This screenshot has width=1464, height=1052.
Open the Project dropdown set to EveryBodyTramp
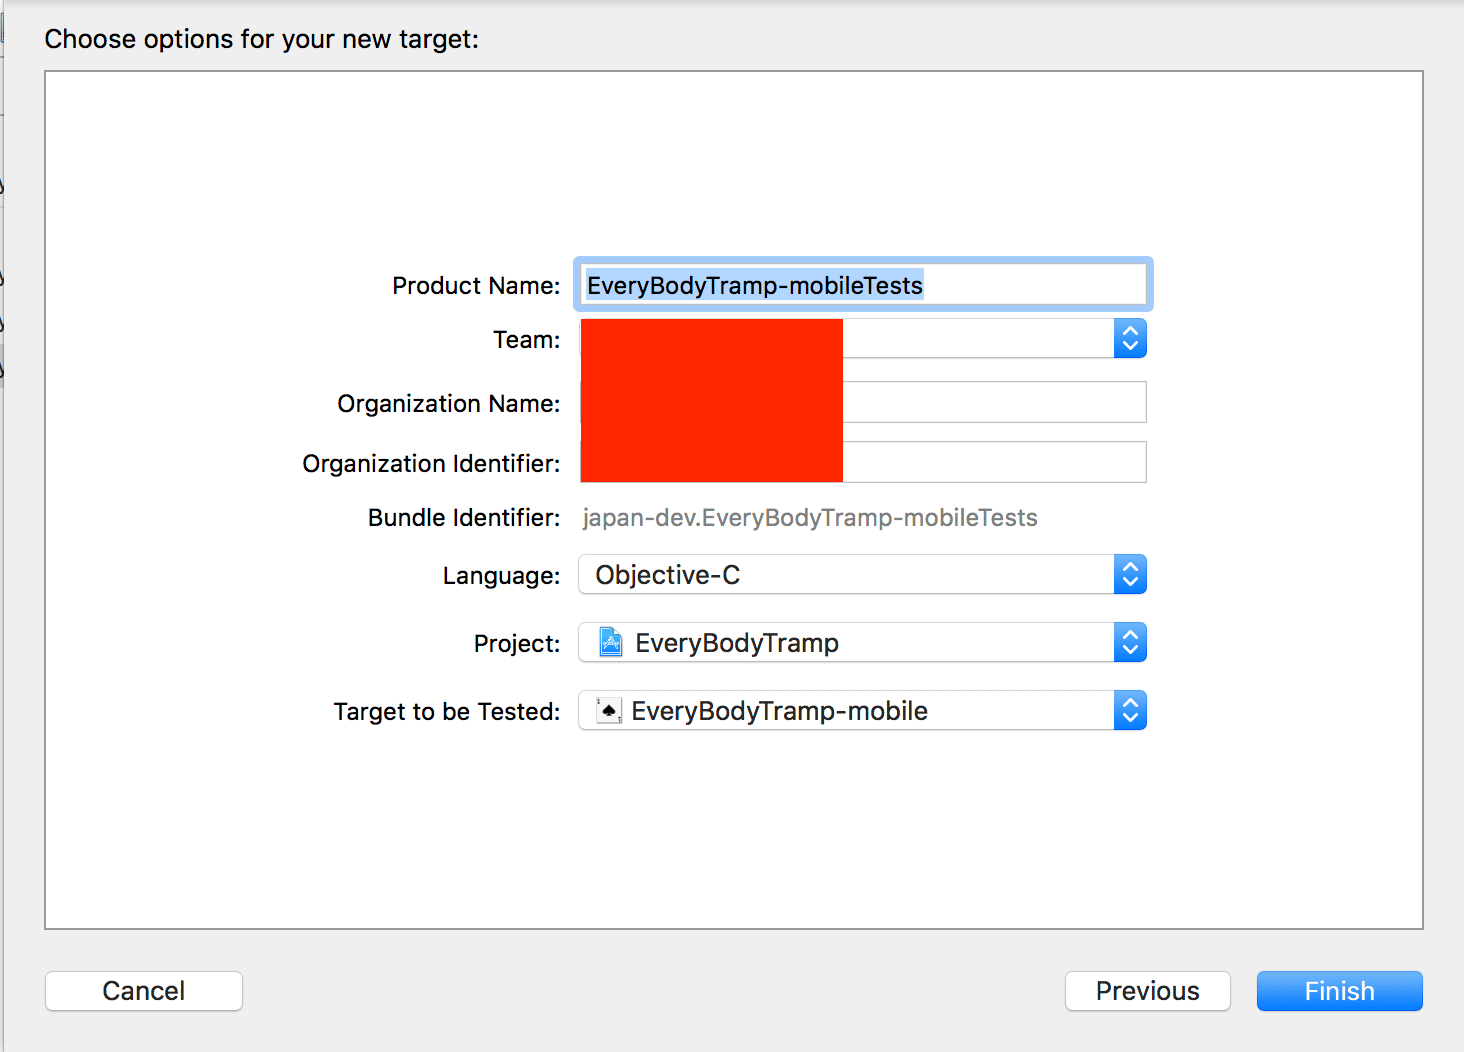click(860, 642)
